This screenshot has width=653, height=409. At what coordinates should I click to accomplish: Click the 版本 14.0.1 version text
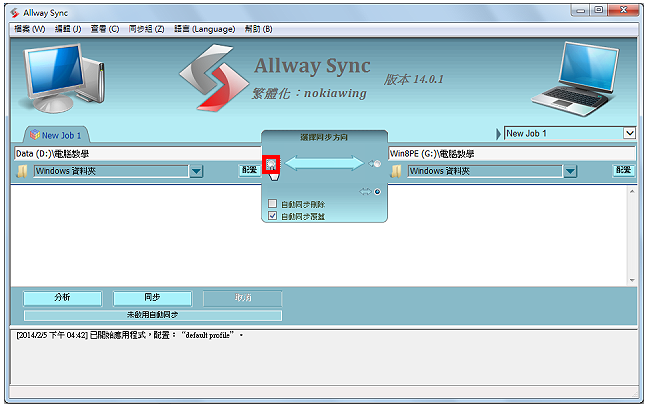(414, 79)
